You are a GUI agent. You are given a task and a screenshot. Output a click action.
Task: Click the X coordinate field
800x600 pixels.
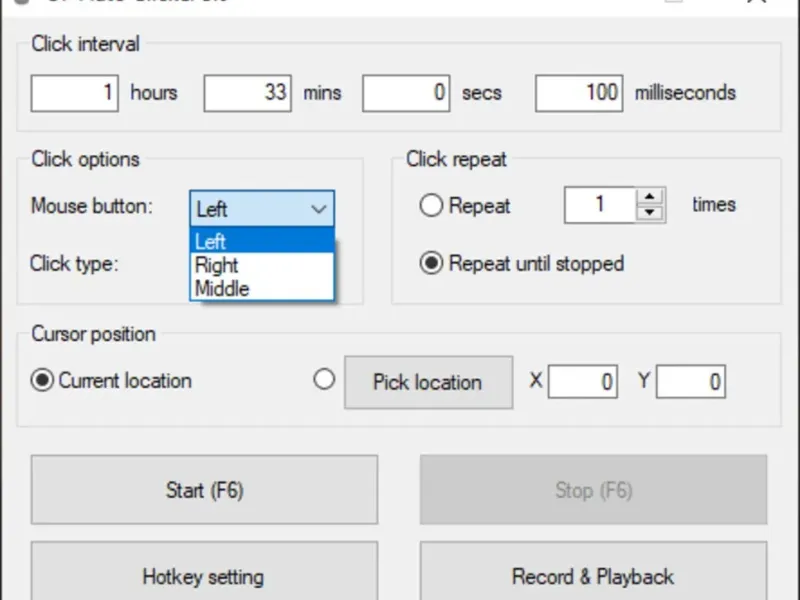583,382
